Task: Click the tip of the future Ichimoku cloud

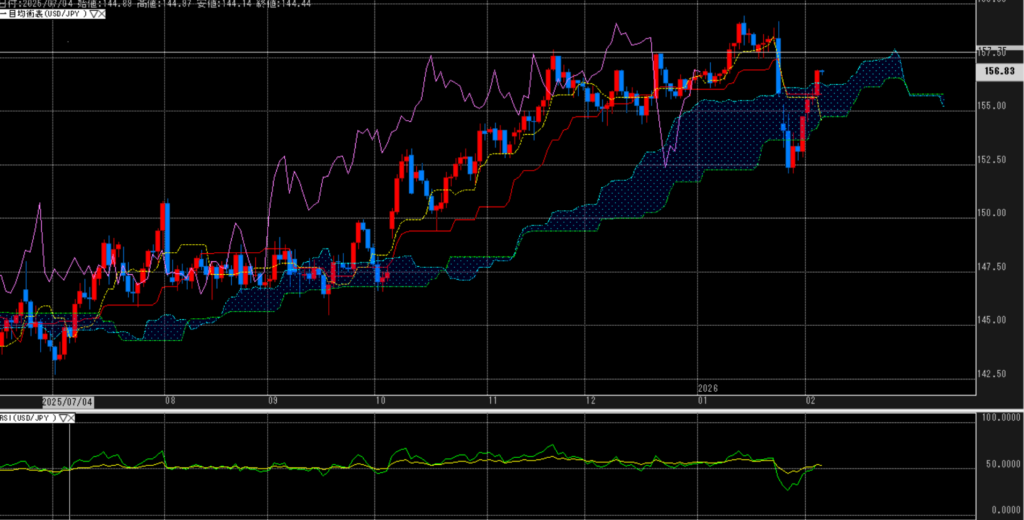Action: click(895, 51)
